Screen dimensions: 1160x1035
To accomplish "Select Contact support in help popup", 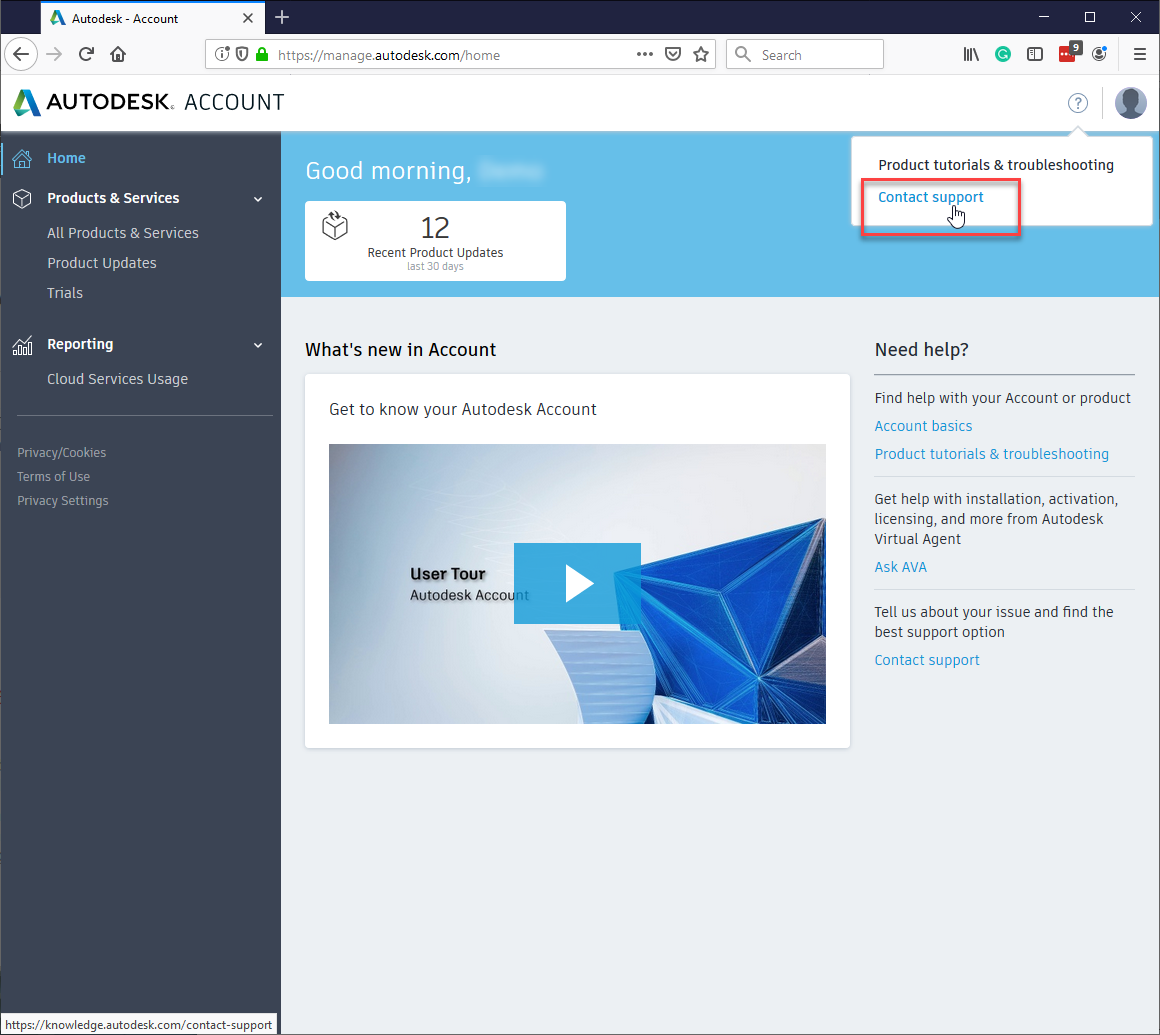I will click(x=930, y=198).
